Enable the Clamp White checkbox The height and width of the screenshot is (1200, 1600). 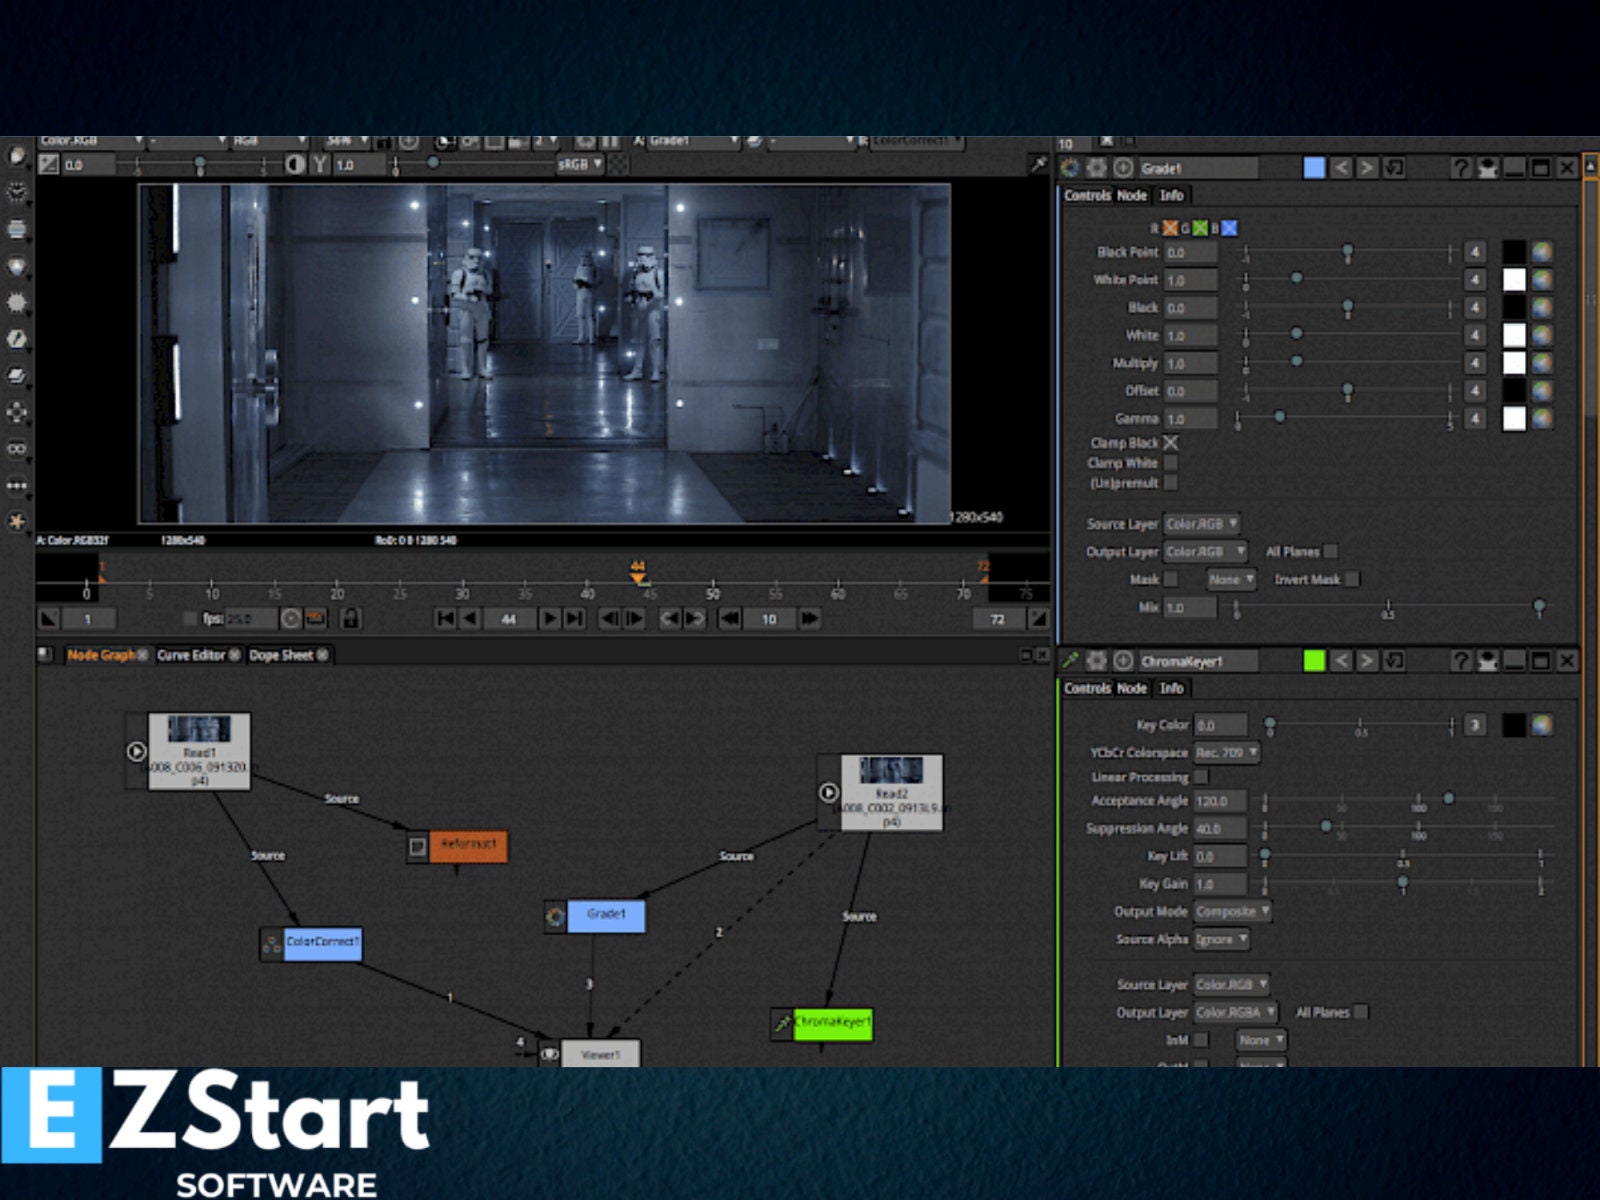click(1170, 462)
